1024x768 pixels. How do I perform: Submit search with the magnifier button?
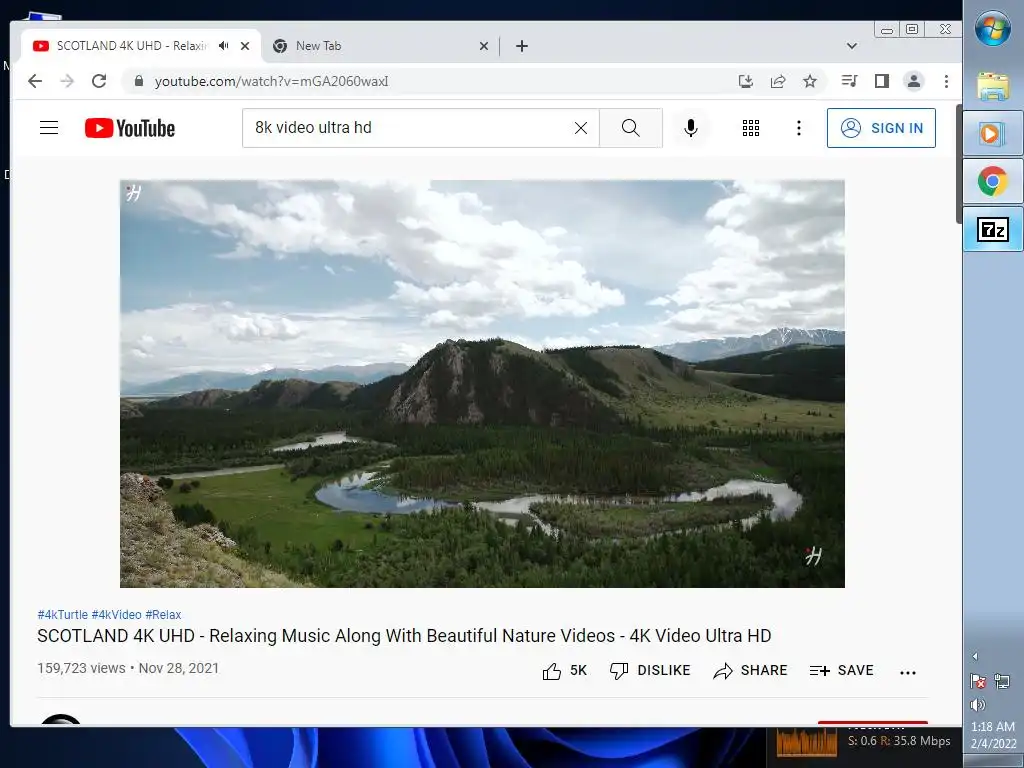pyautogui.click(x=631, y=128)
